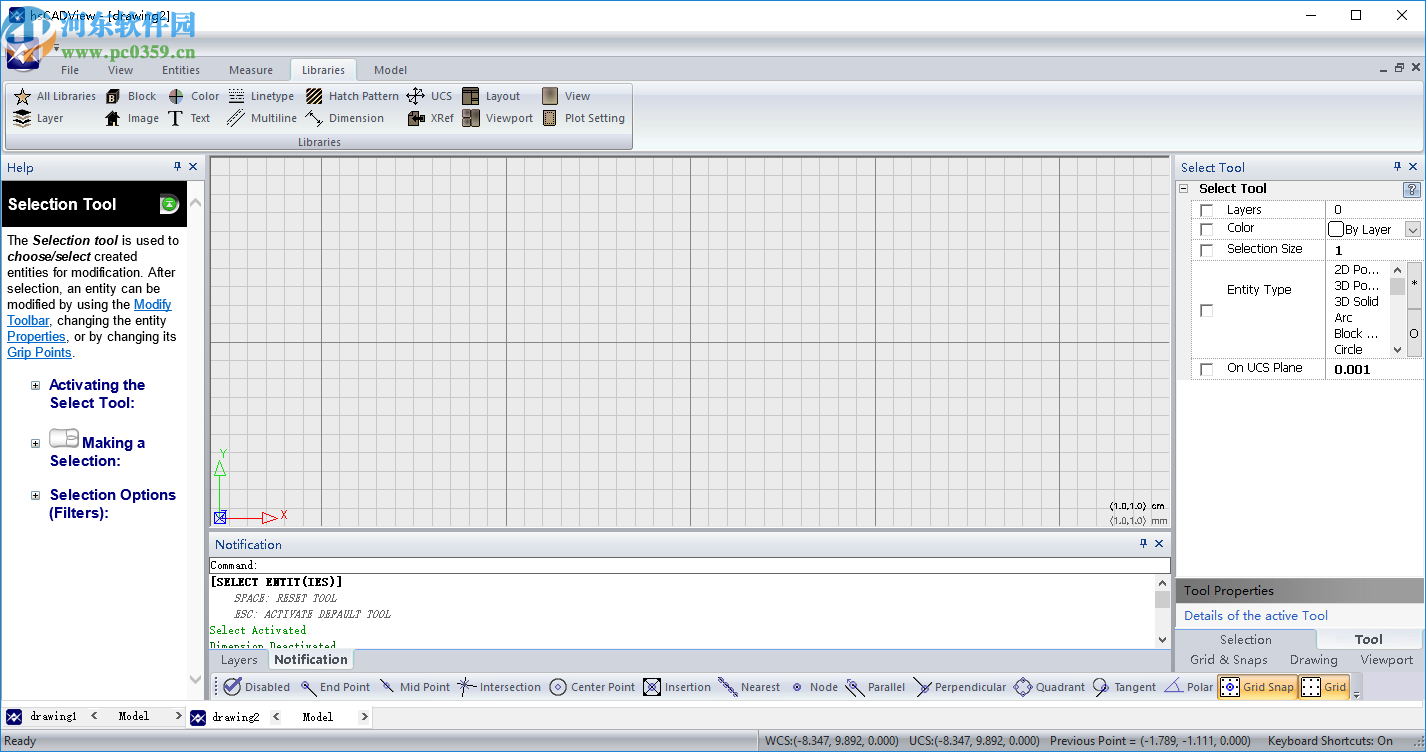Open the Layout library icon
This screenshot has width=1426, height=752.
coord(471,96)
